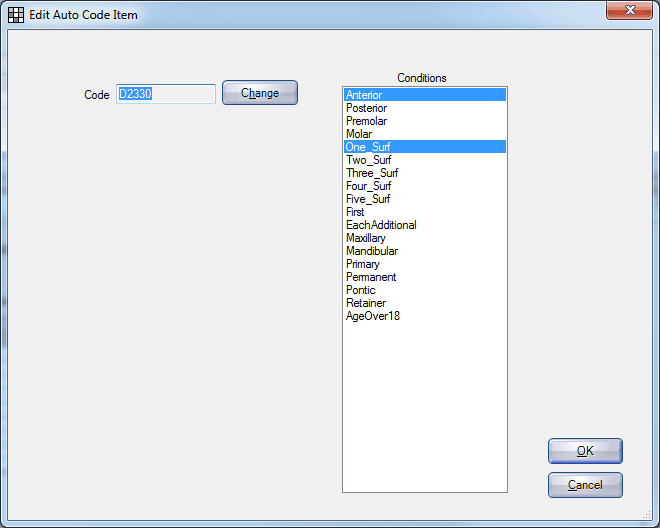Select the Molar condition

pyautogui.click(x=425, y=134)
